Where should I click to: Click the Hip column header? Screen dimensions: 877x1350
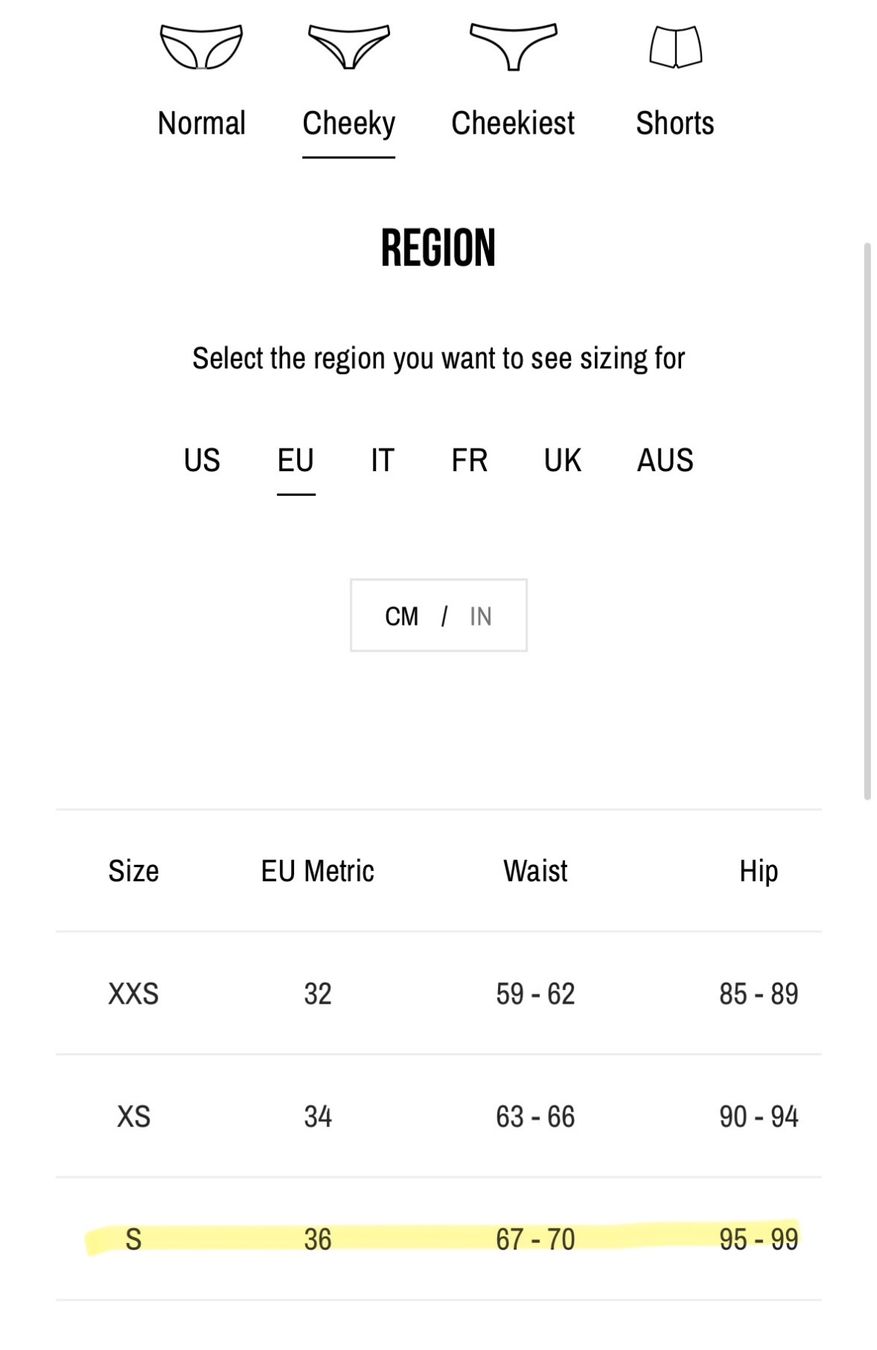(x=758, y=871)
